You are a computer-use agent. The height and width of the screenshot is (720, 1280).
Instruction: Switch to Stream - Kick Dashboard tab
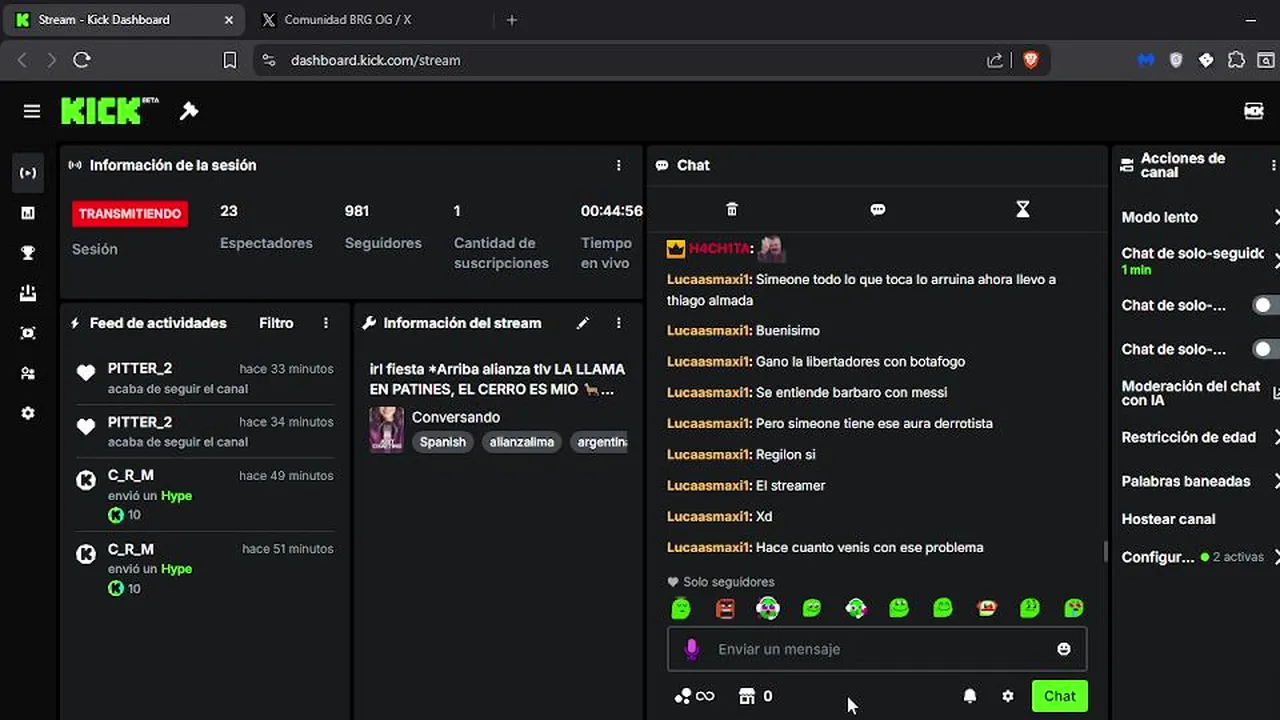coord(123,19)
